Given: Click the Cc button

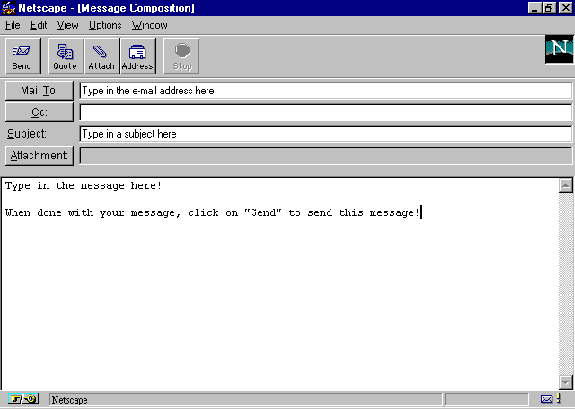Looking at the screenshot, I should point(39,112).
